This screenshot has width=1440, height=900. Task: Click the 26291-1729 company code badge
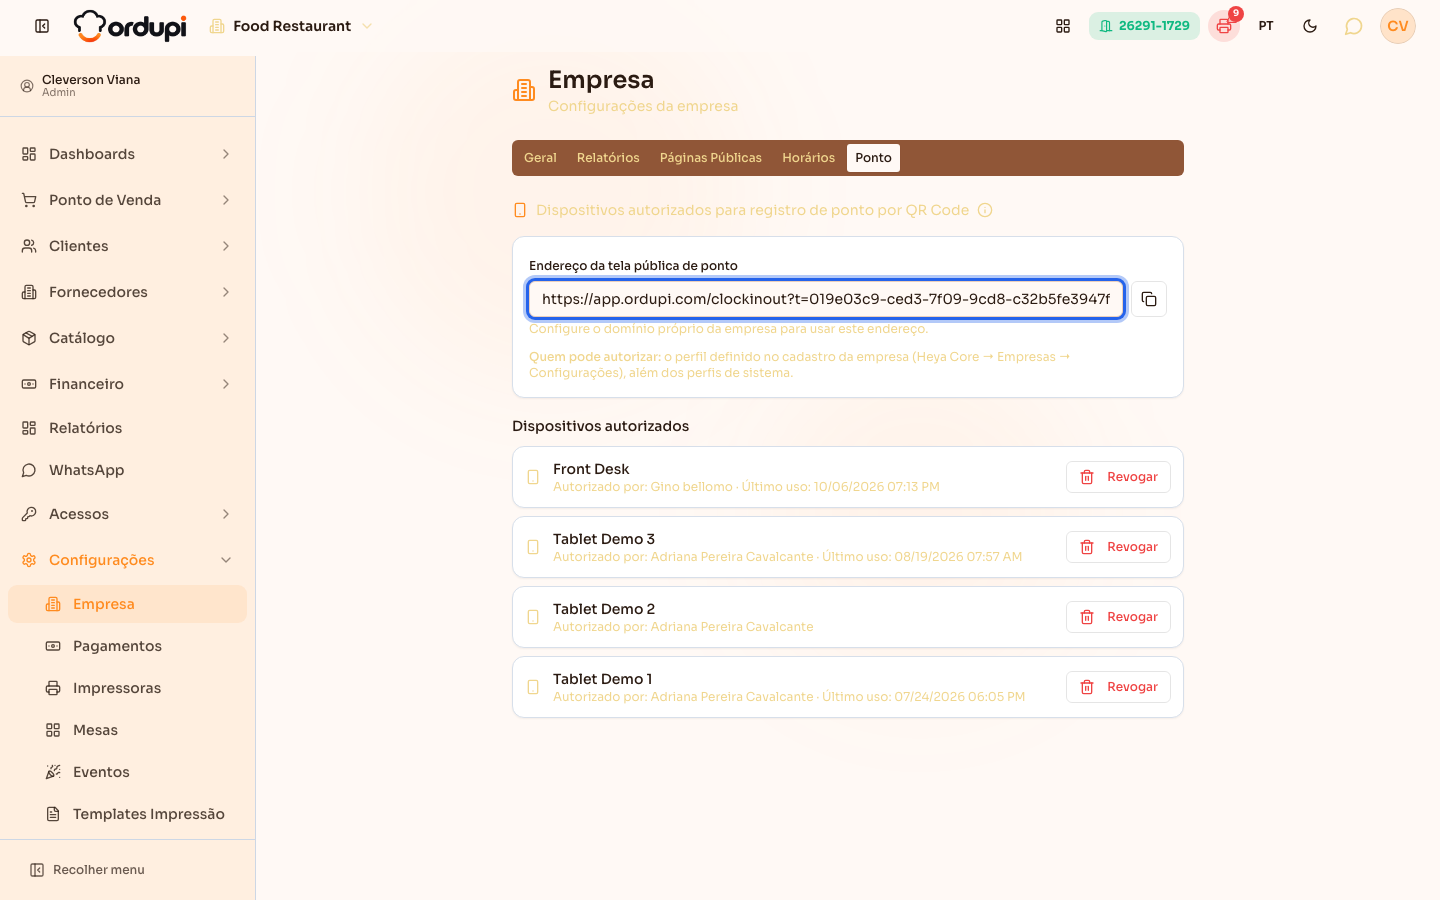coord(1144,26)
